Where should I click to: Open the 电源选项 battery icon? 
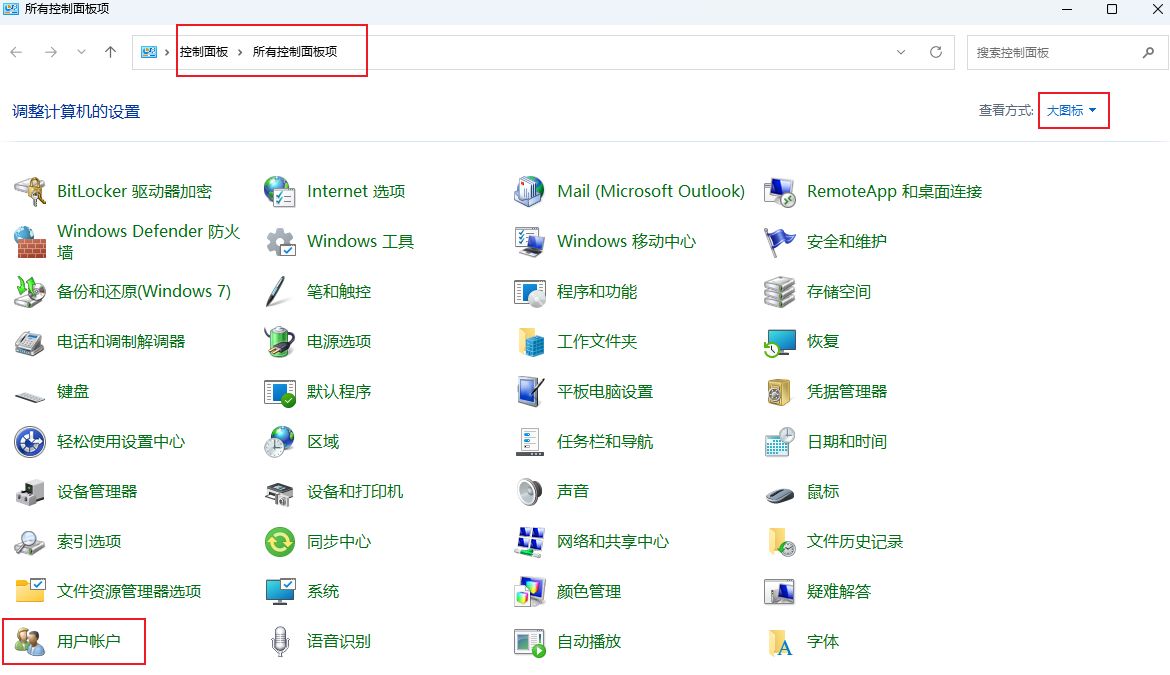pos(280,341)
